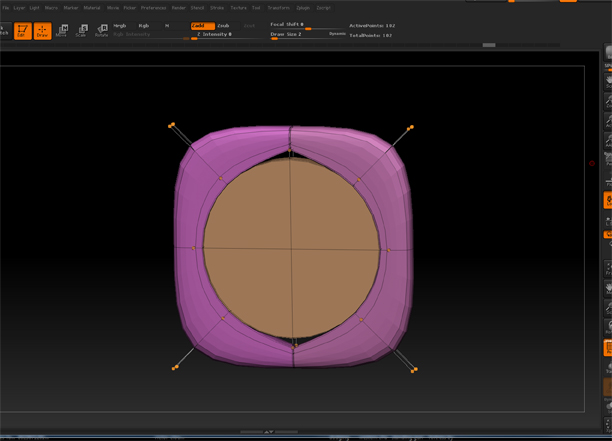This screenshot has width=612, height=441.
Task: Open the Macro menu
Action: point(51,8)
